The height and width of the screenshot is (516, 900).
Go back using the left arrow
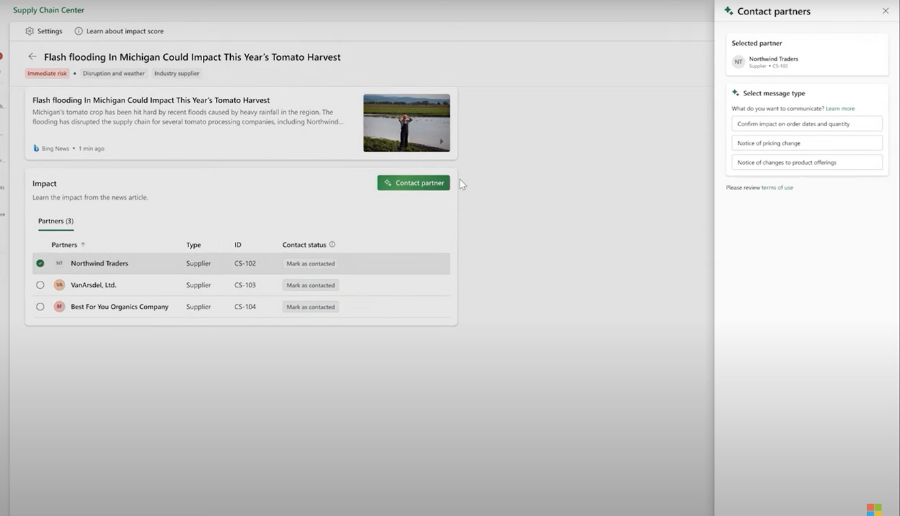tap(32, 57)
